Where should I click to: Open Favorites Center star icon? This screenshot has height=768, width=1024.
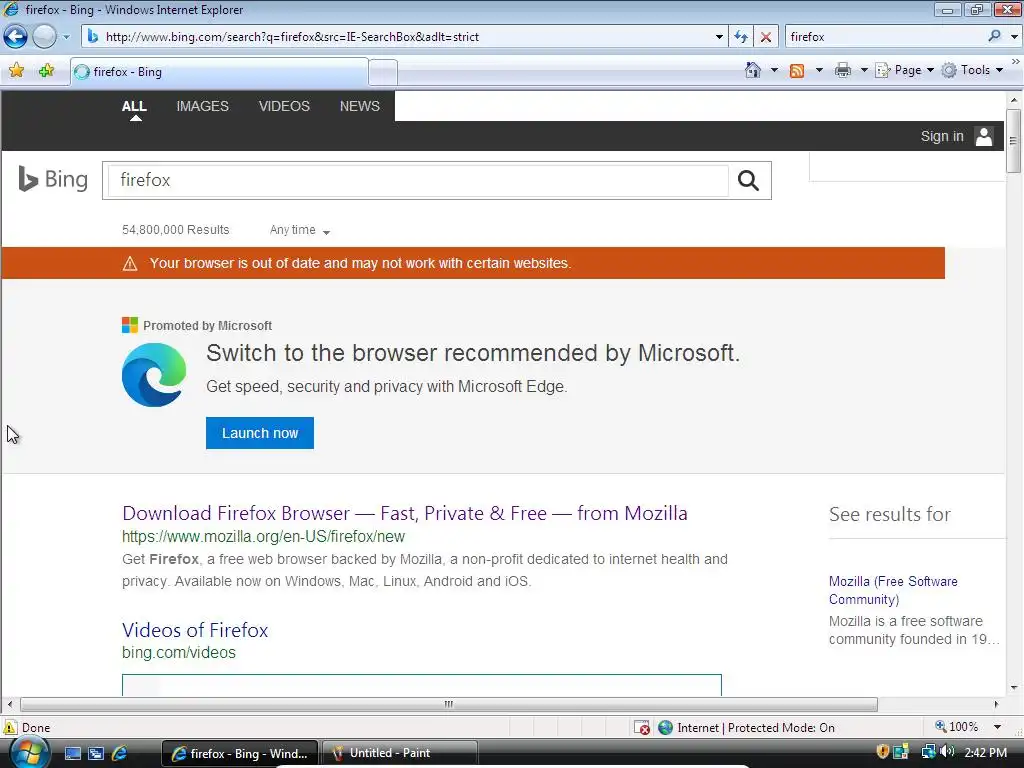[x=16, y=71]
